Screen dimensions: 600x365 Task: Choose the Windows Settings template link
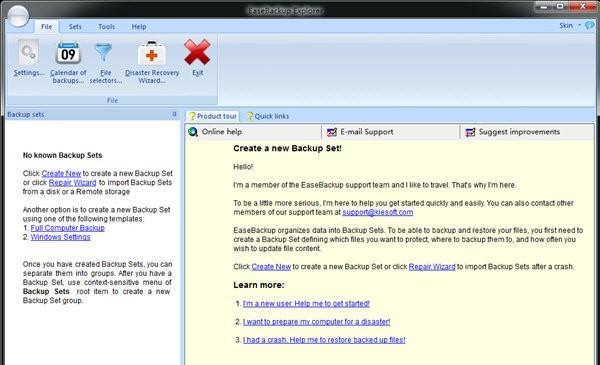60,237
